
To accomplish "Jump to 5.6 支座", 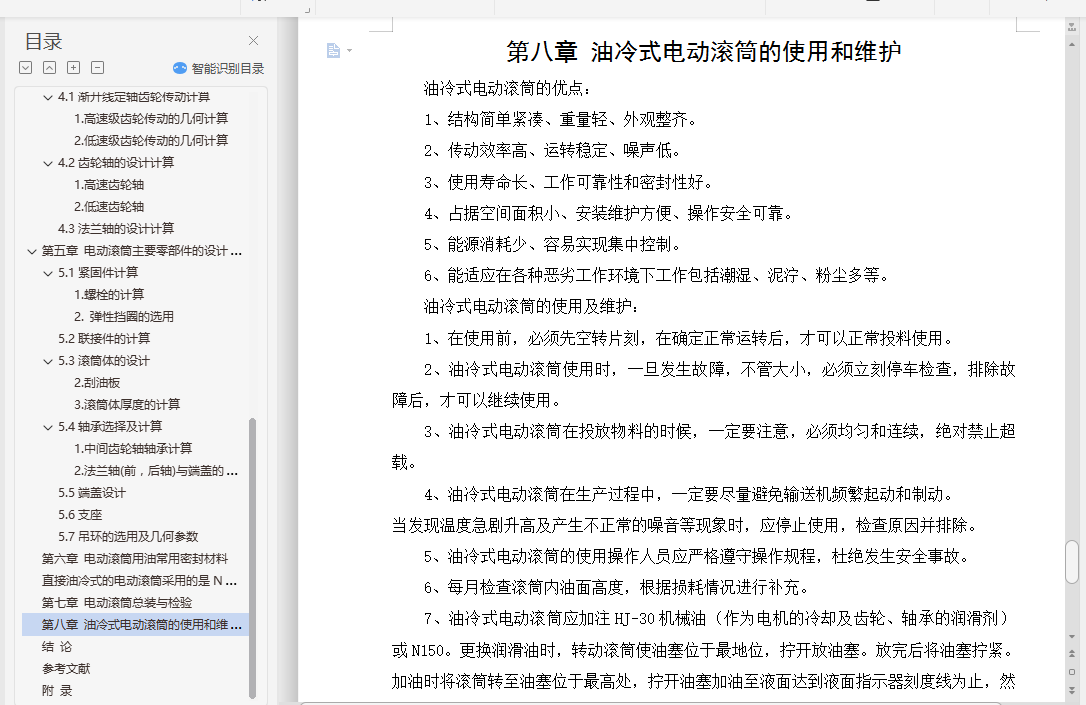I will pos(80,515).
